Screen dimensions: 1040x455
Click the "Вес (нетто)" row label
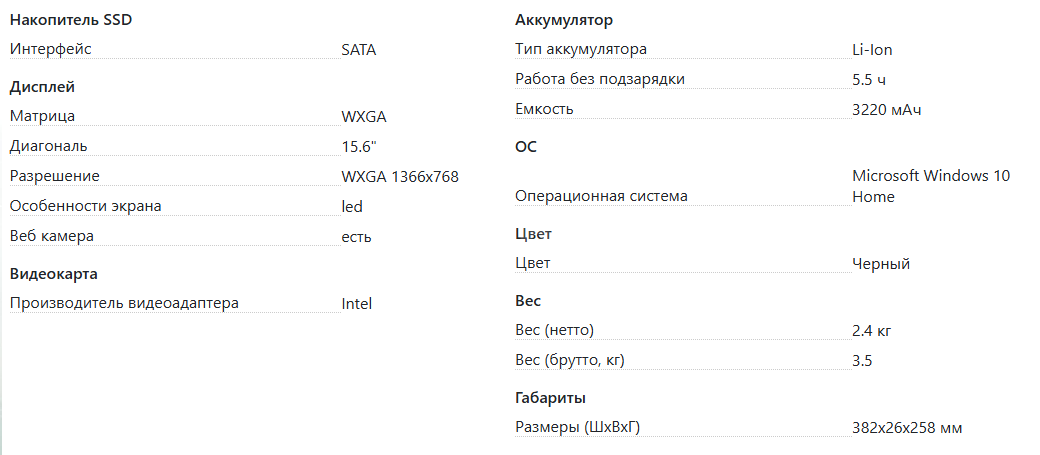point(561,330)
